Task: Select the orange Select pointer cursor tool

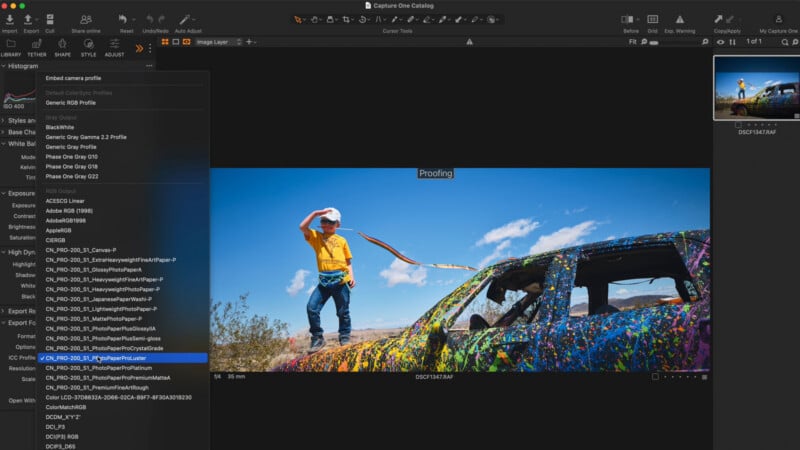Action: (x=298, y=19)
